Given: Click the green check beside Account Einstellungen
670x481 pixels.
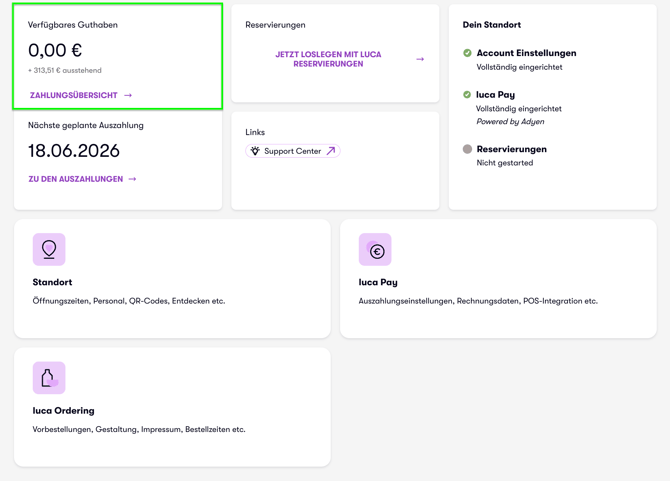Looking at the screenshot, I should tap(467, 53).
